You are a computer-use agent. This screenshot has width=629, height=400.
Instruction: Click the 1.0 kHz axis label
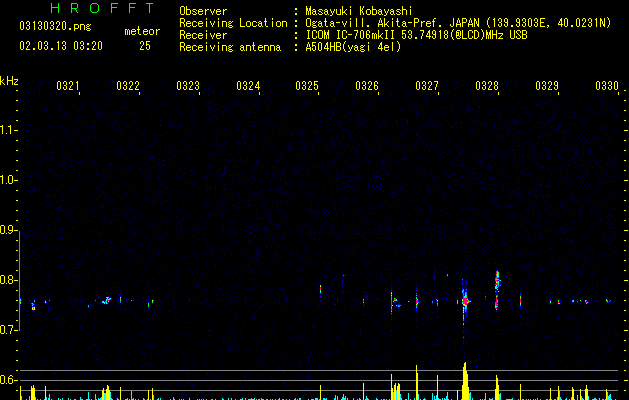(x=8, y=180)
